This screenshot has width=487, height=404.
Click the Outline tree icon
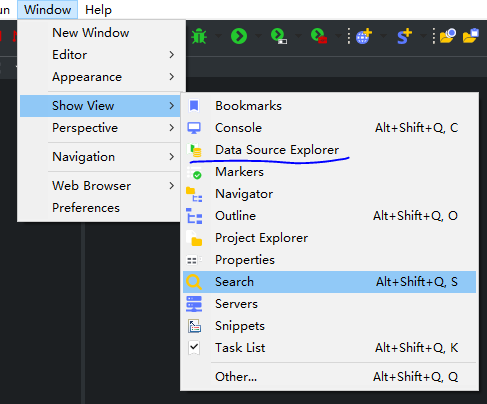point(194,216)
